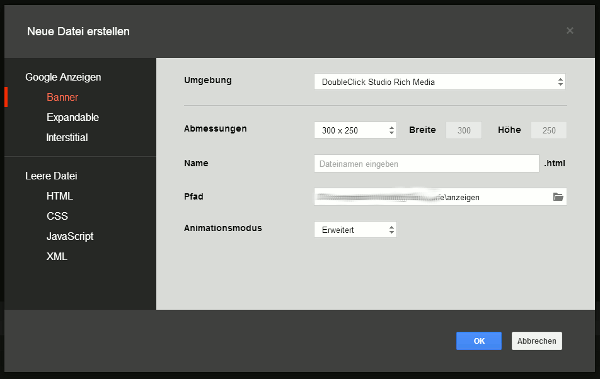Select the Expandable ad type
600x379 pixels.
coord(73,117)
